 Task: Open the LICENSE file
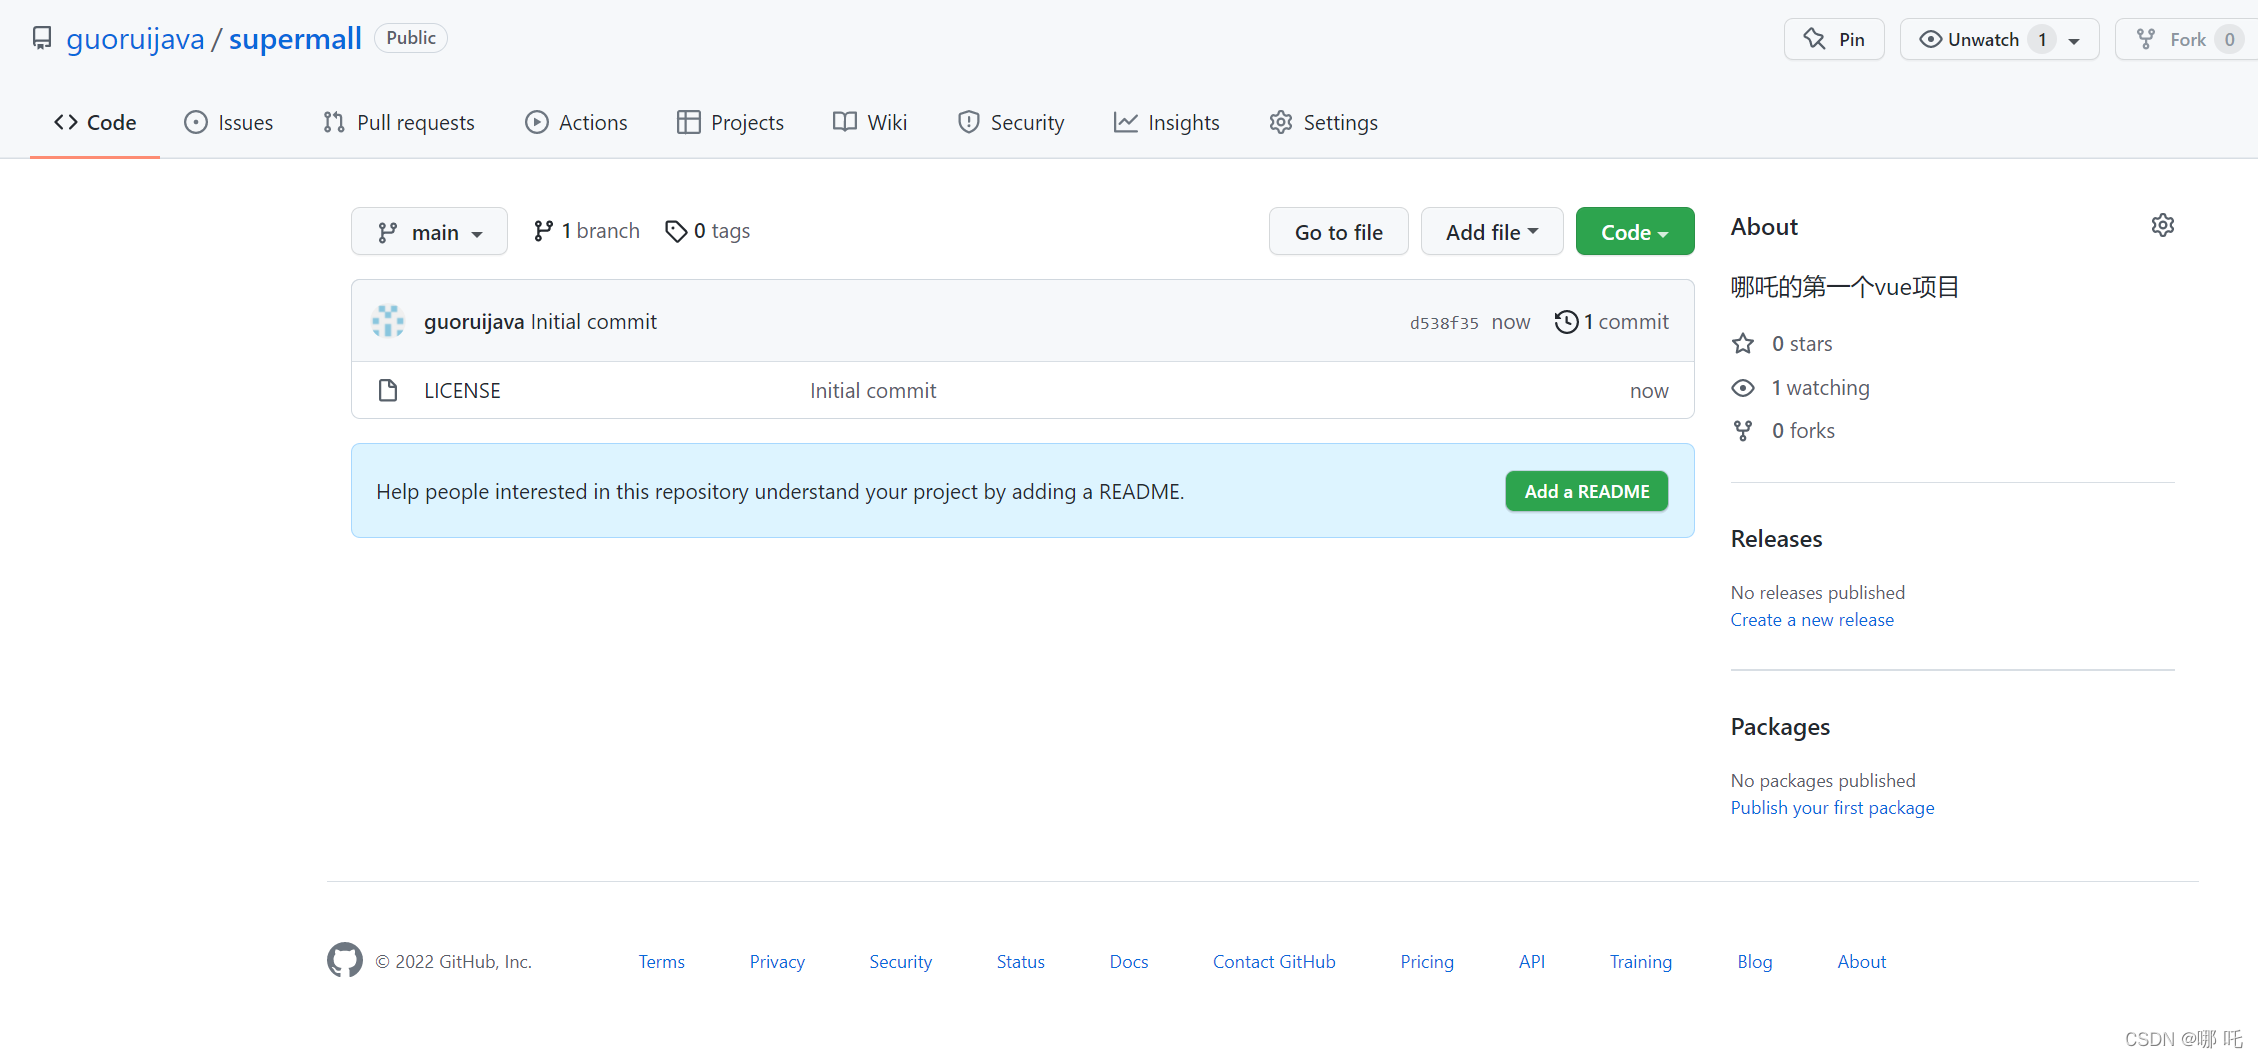point(462,390)
